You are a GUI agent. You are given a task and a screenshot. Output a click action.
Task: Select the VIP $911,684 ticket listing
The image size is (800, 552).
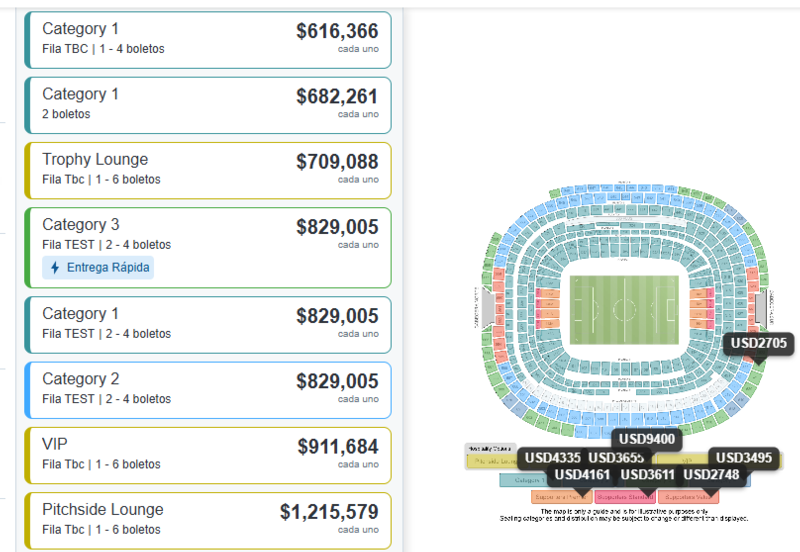click(208, 455)
